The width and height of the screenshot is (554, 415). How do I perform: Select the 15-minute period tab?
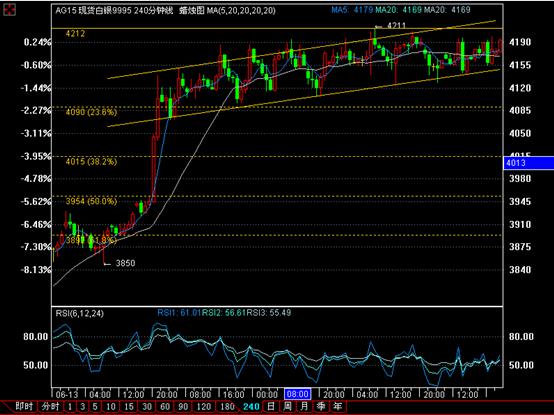pyautogui.click(x=129, y=407)
